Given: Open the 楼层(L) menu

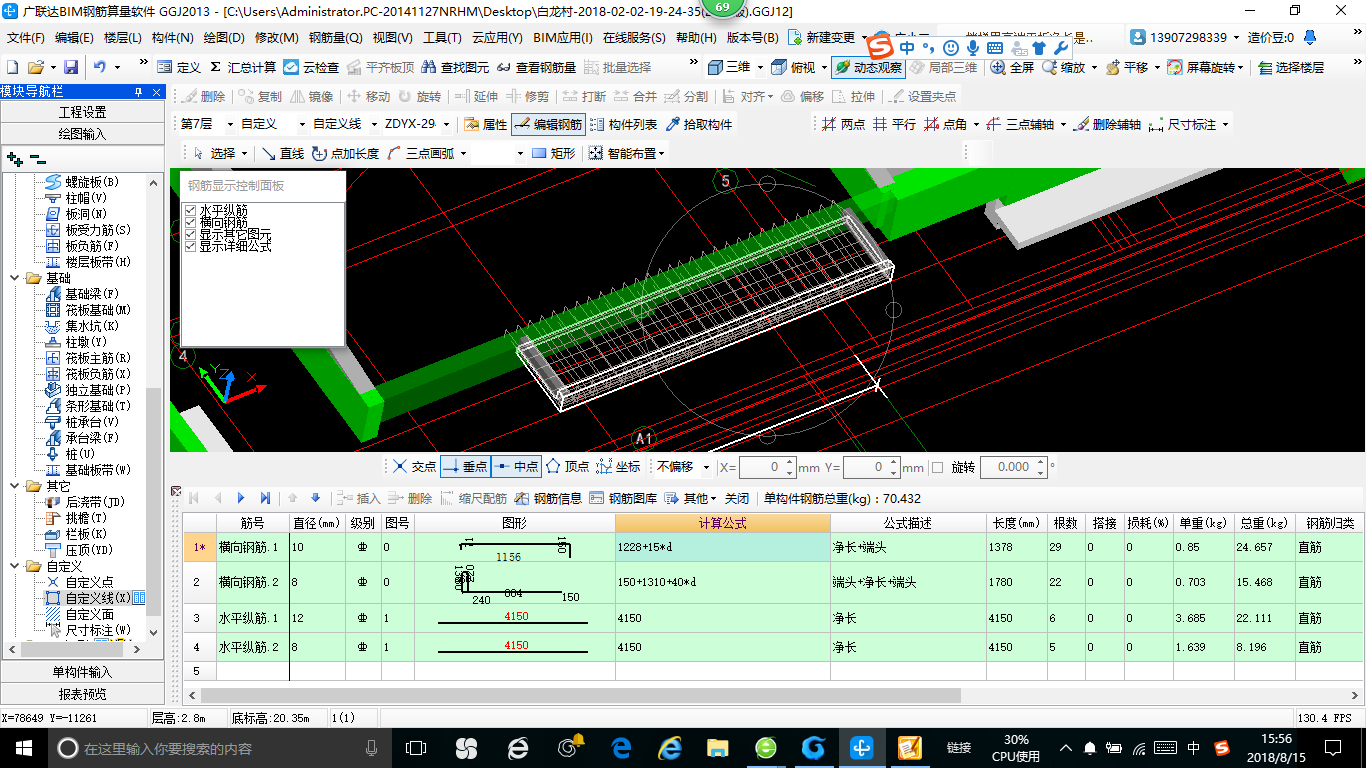Looking at the screenshot, I should pos(123,38).
